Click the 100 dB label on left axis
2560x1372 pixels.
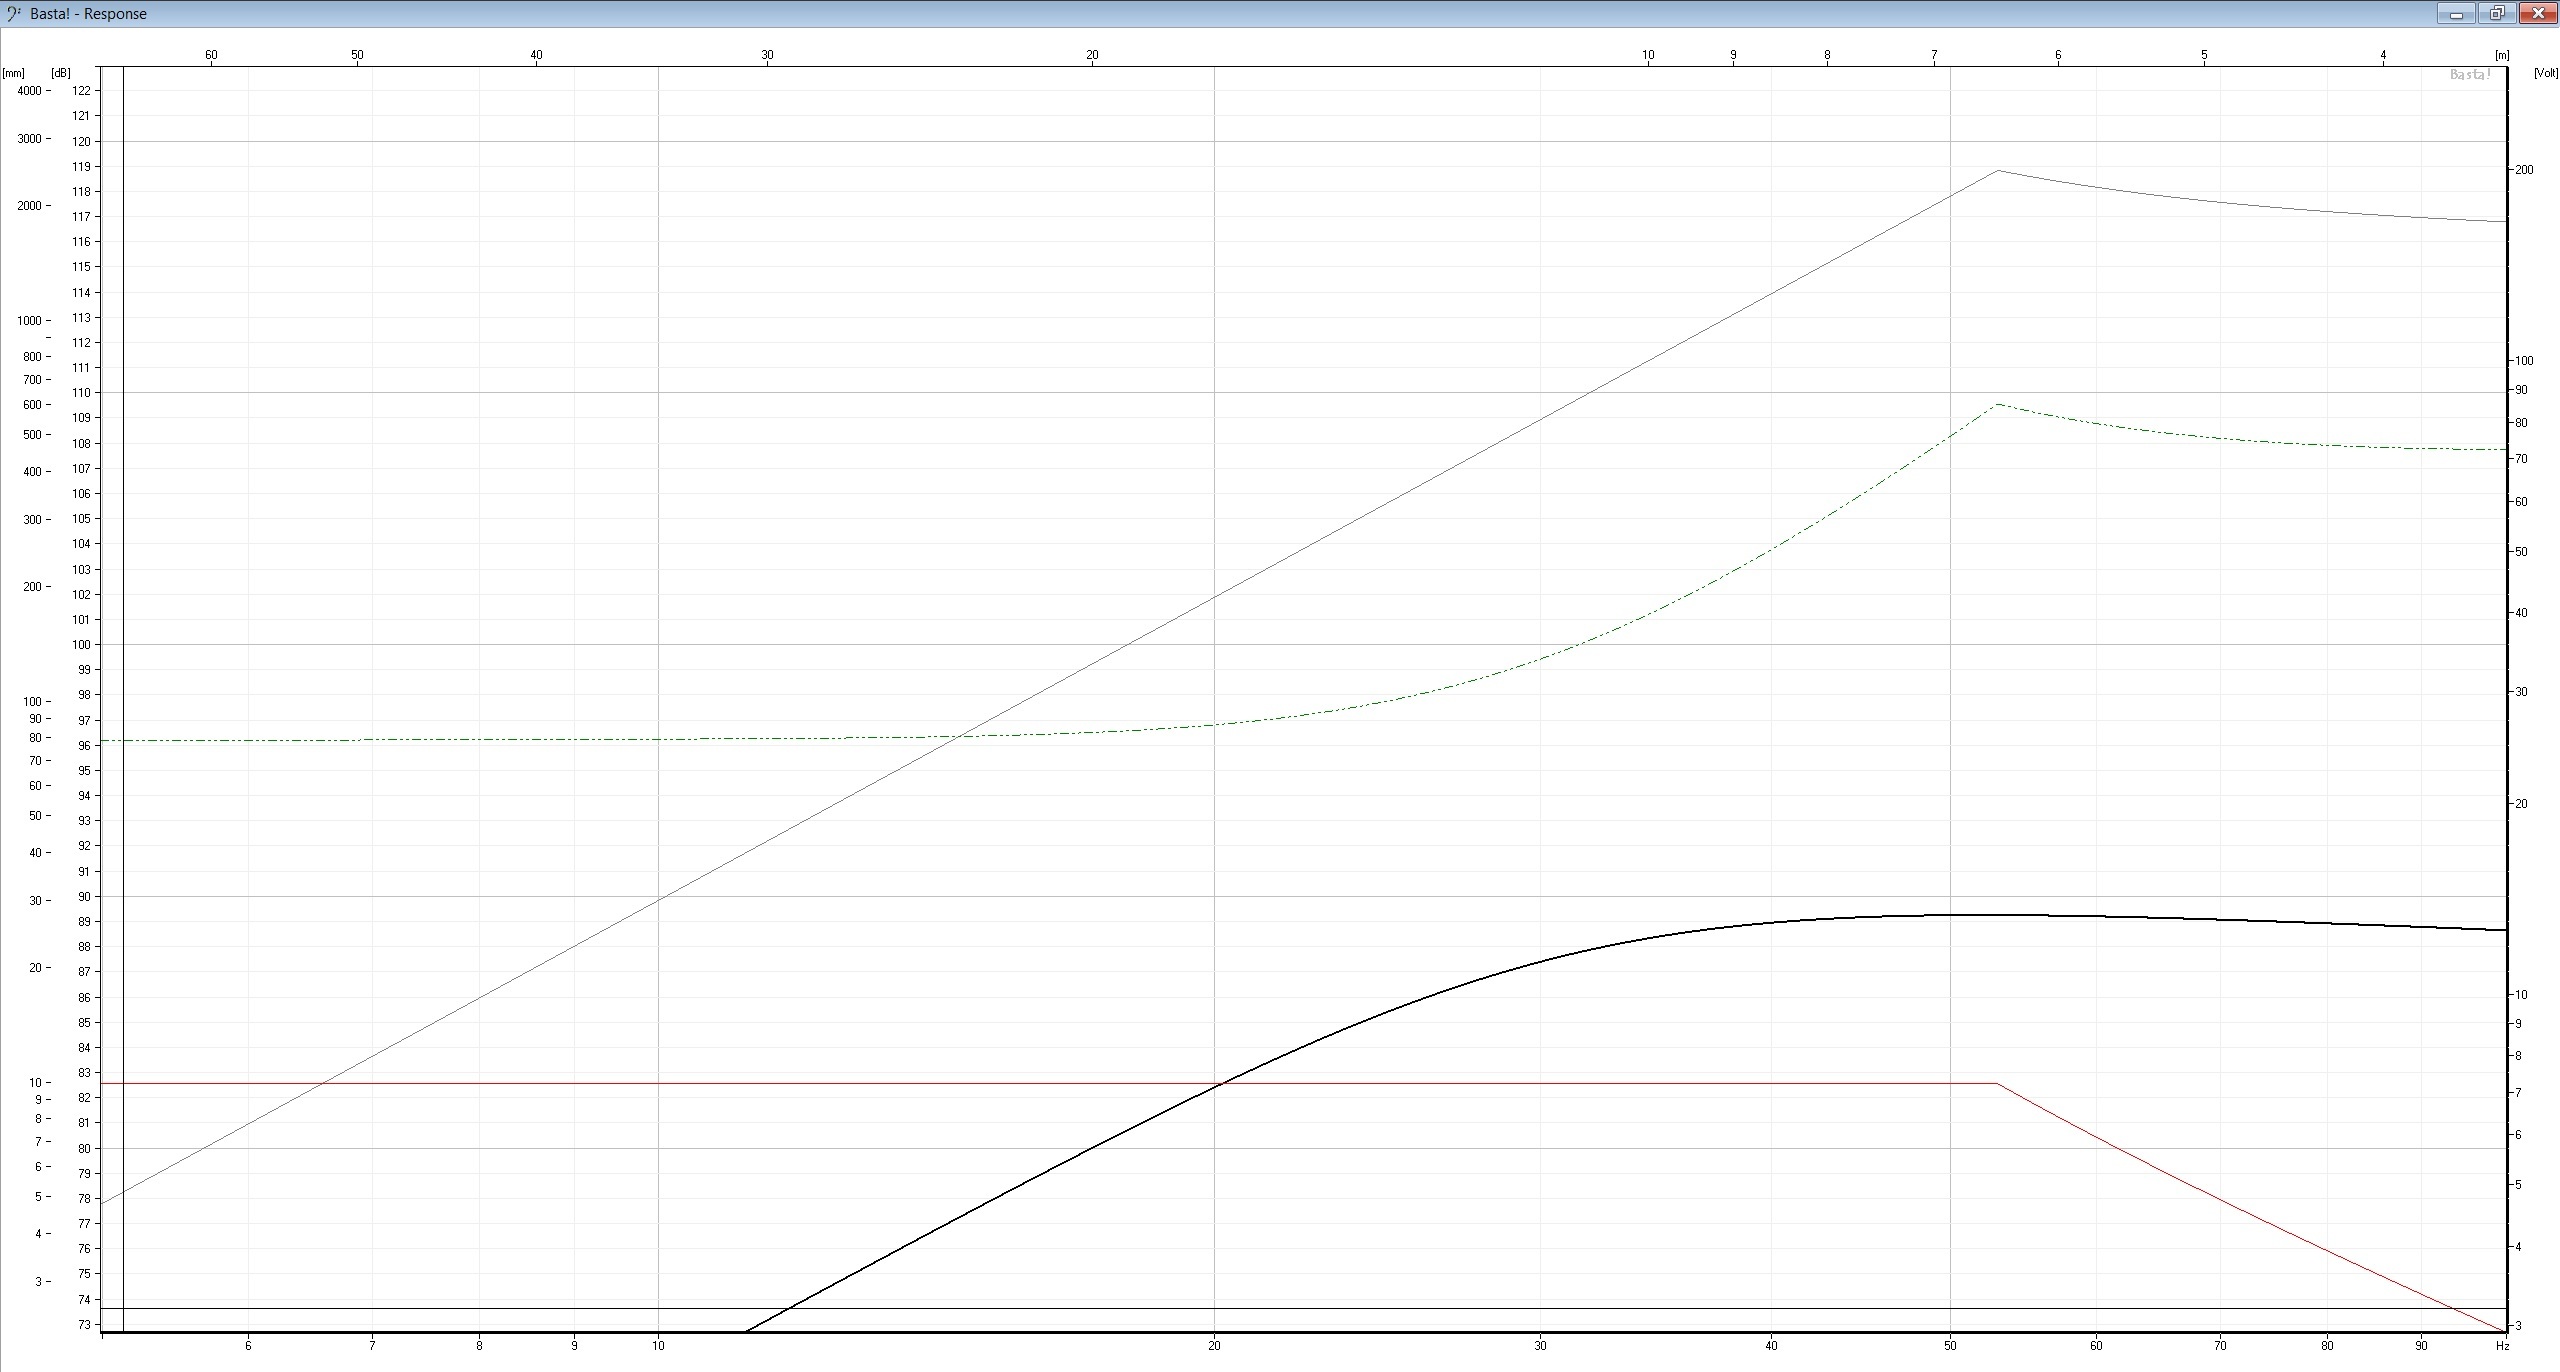point(82,644)
